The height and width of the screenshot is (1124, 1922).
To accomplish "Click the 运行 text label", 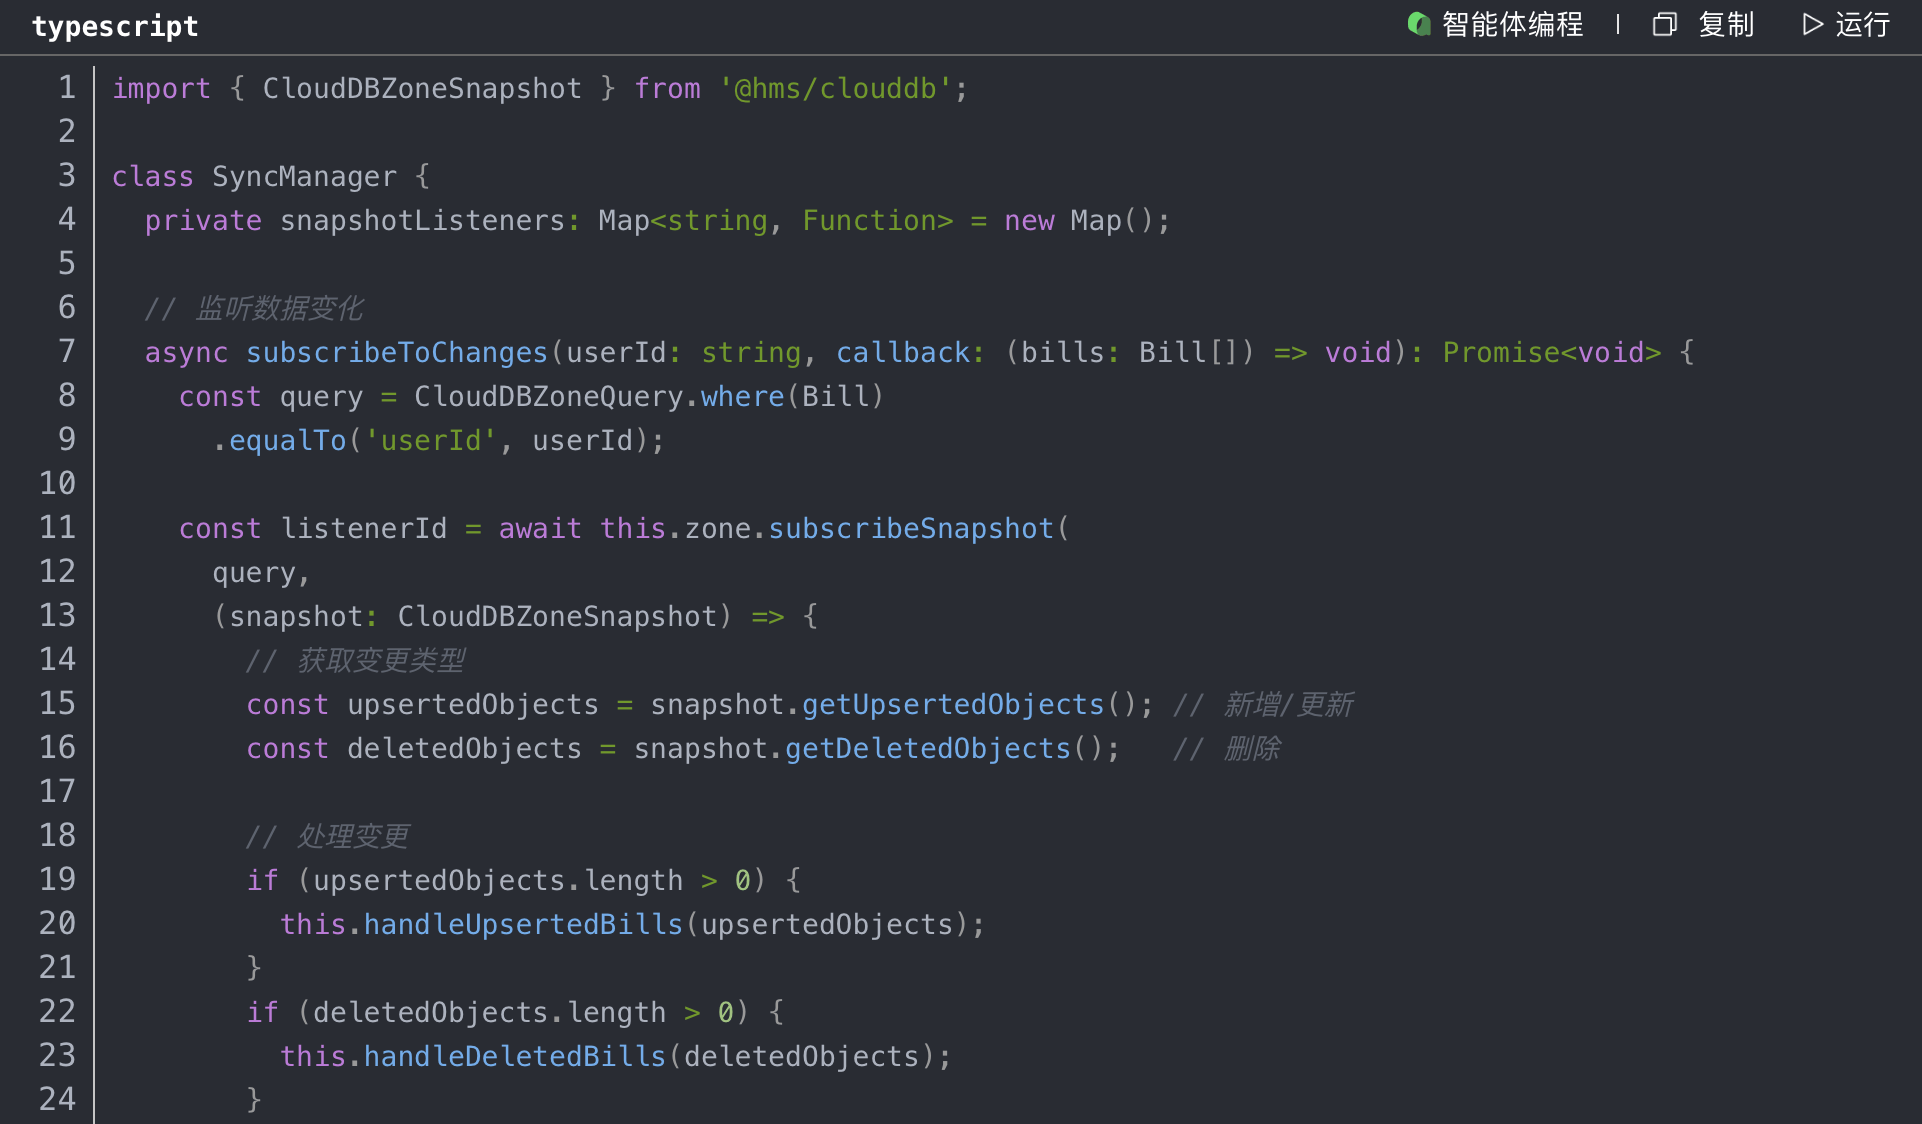I will tap(1862, 24).
